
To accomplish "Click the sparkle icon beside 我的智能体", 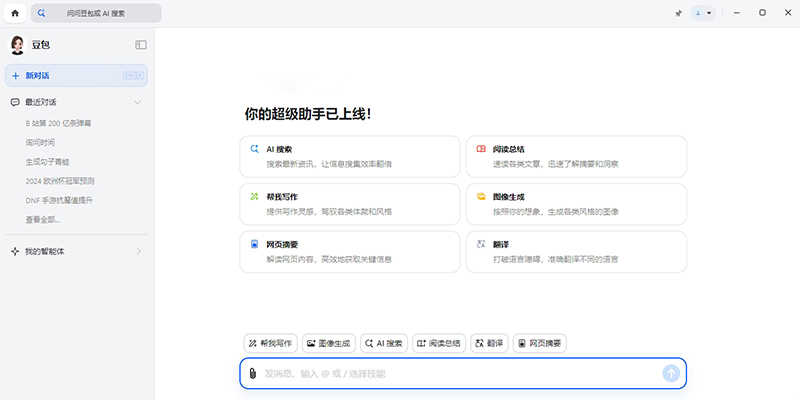I will 15,252.
